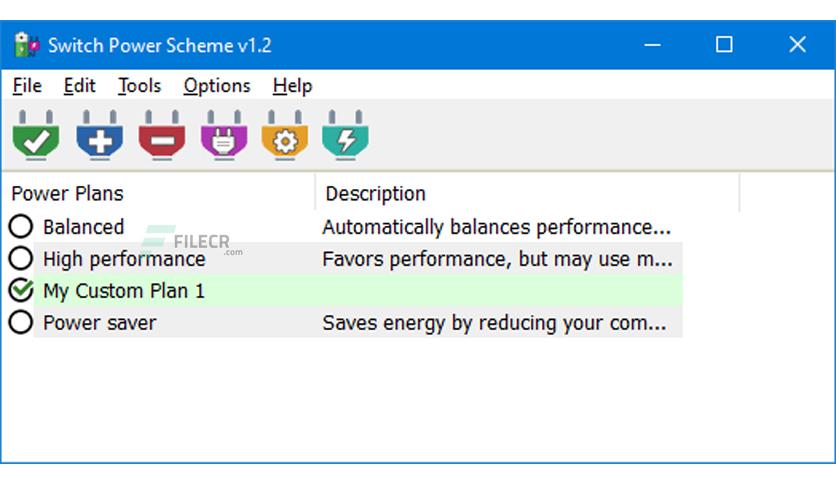Screen dimensions: 836x484
Task: Open the File menu
Action: pos(27,86)
